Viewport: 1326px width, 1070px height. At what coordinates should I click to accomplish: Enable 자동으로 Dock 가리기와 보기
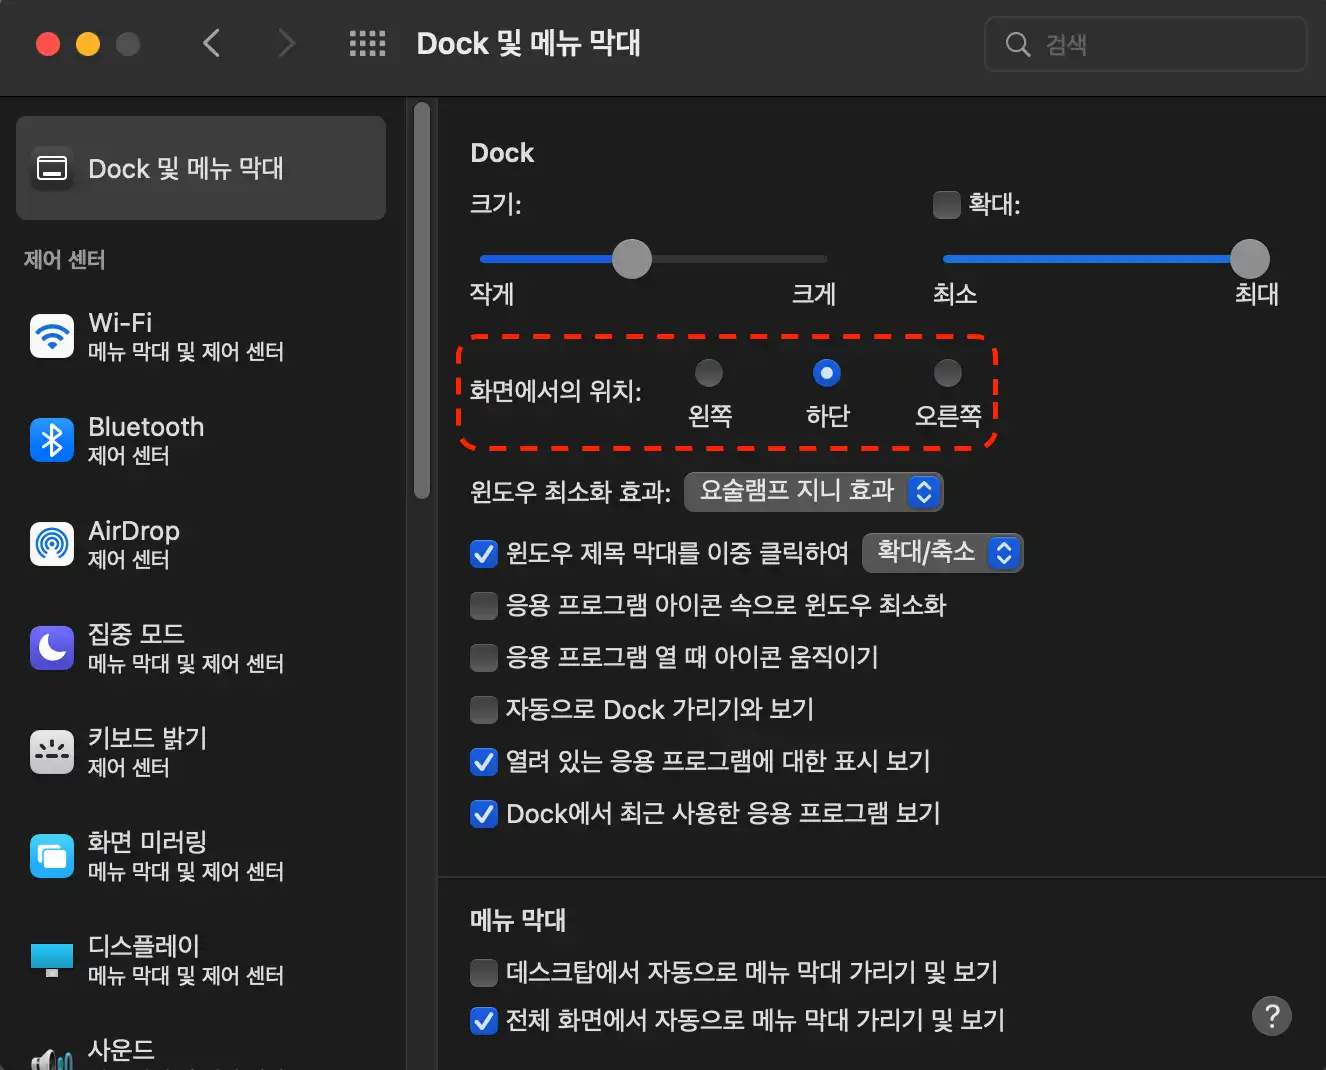pos(484,709)
